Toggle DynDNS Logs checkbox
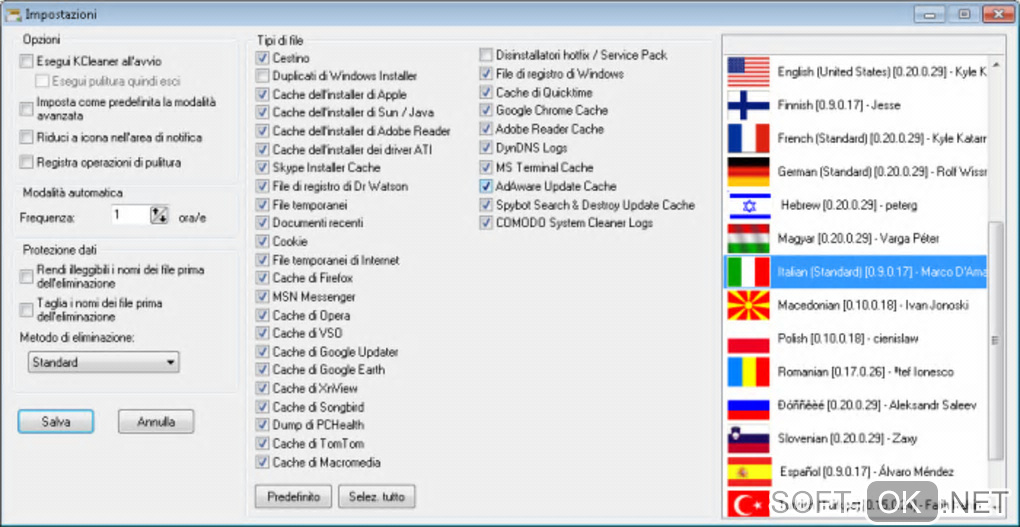 click(x=486, y=148)
